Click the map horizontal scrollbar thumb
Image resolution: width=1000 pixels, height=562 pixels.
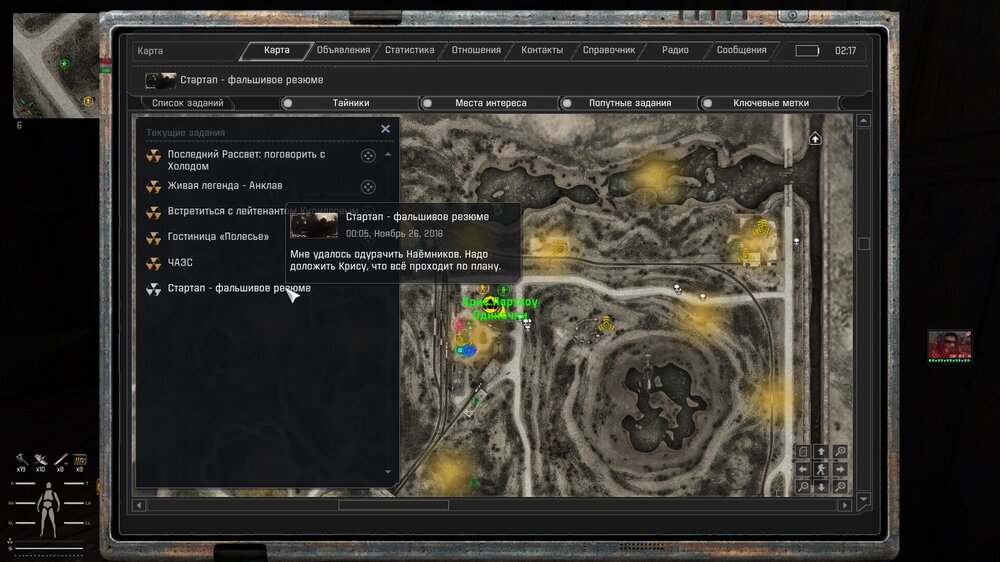coord(393,505)
